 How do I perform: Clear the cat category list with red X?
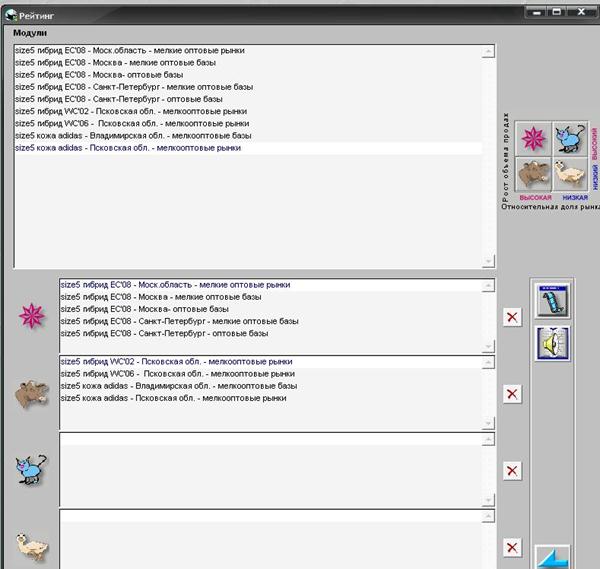[512, 471]
